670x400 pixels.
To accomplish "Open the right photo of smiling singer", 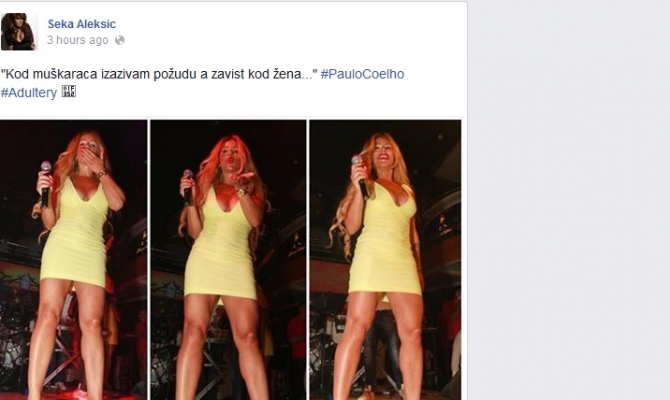I will 385,260.
